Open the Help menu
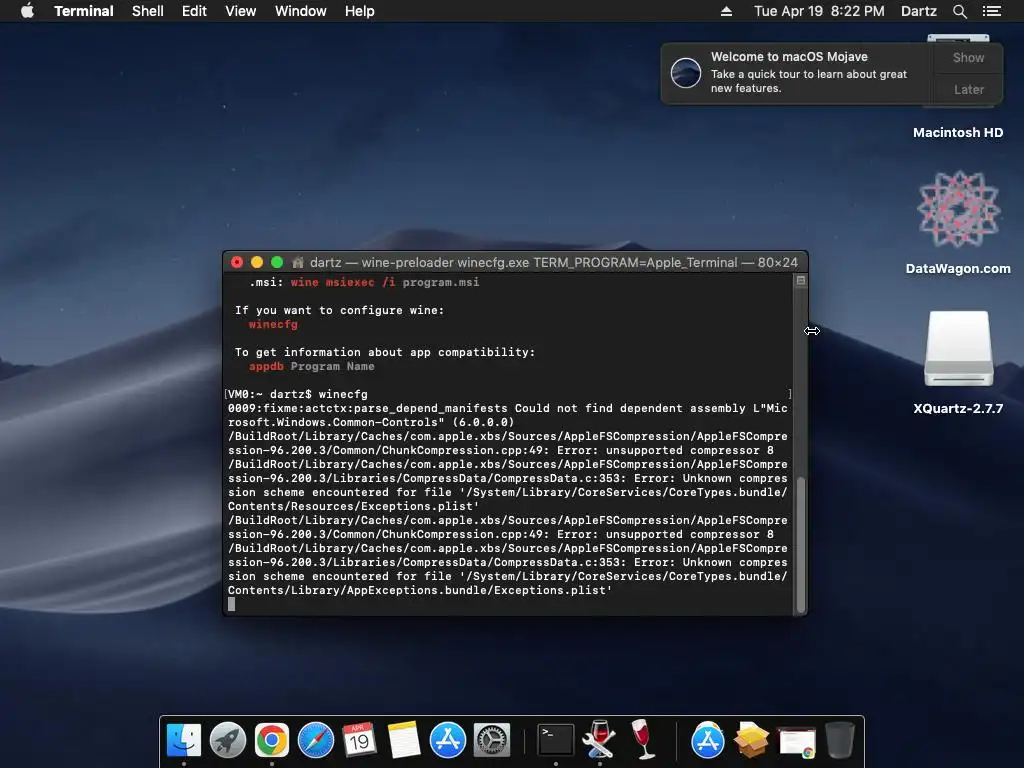This screenshot has width=1024, height=768. (x=360, y=11)
